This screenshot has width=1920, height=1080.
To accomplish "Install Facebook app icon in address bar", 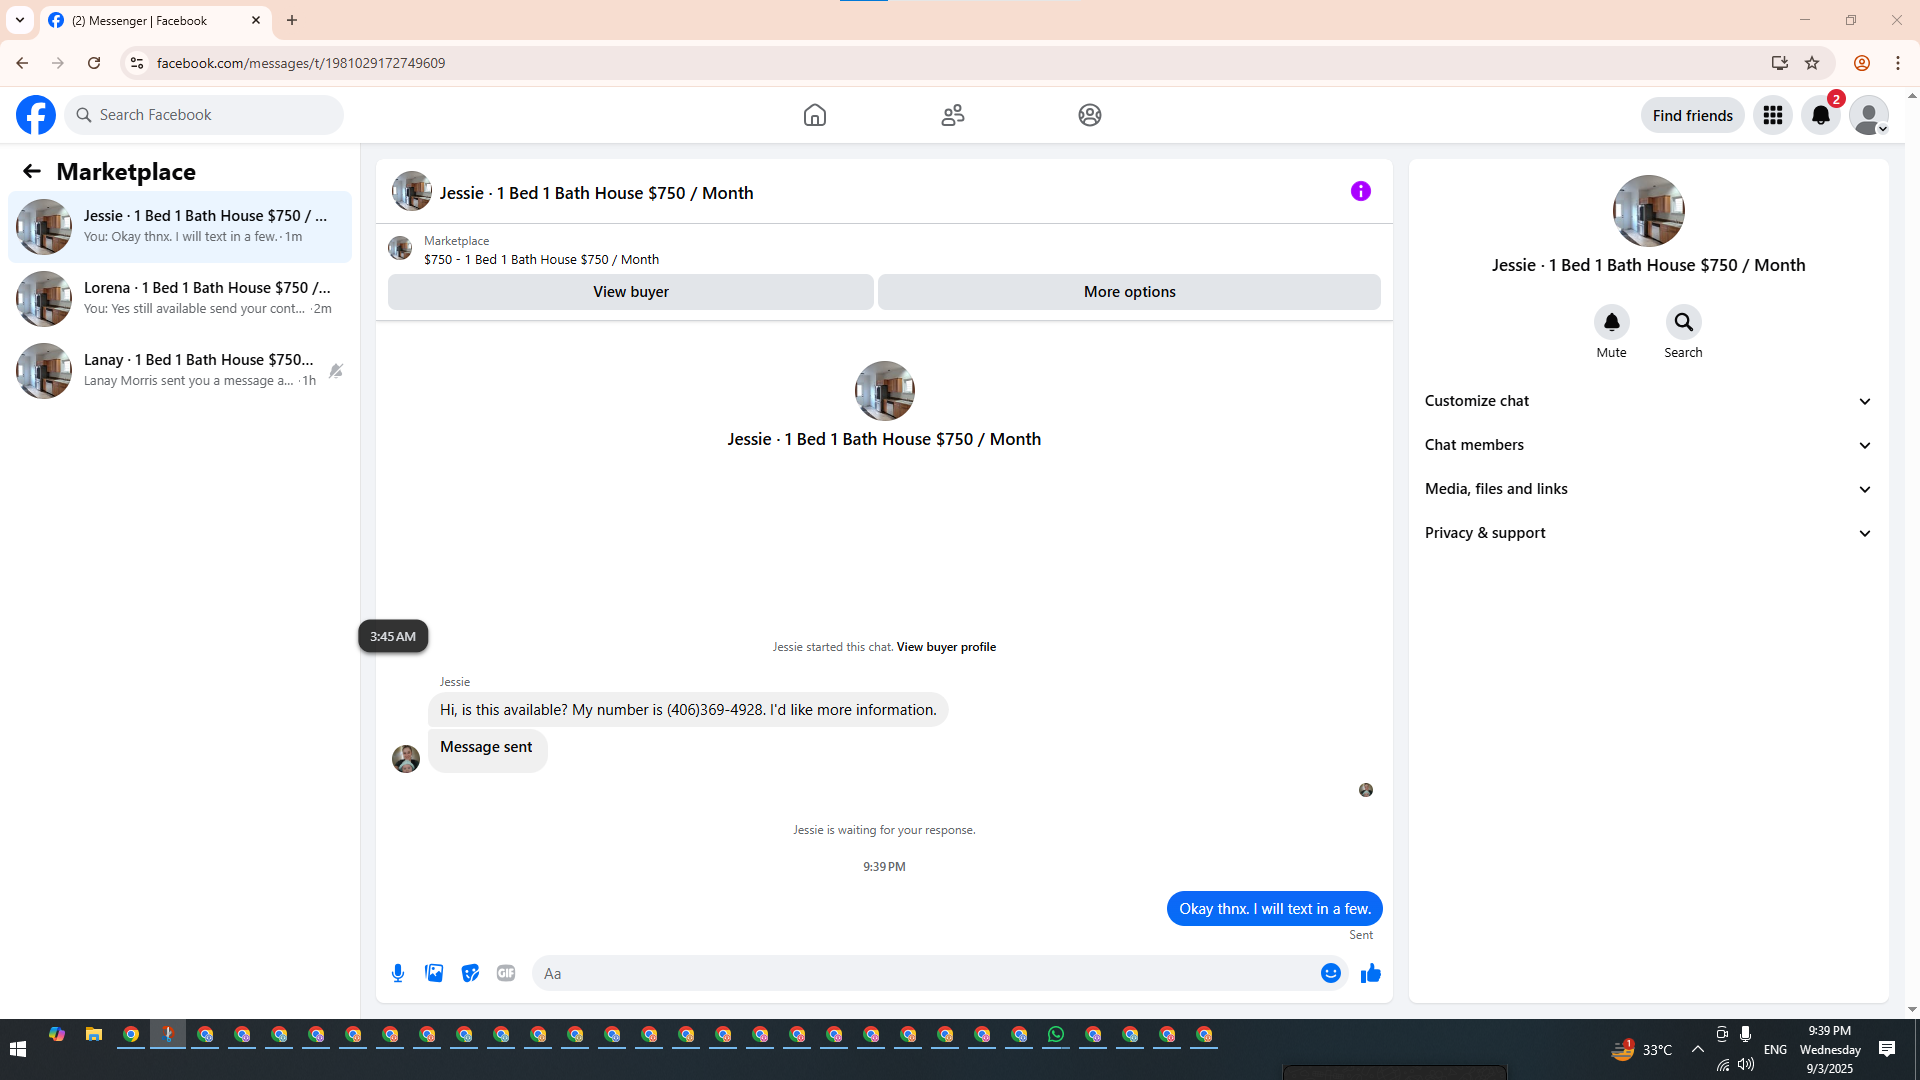I will (1779, 63).
